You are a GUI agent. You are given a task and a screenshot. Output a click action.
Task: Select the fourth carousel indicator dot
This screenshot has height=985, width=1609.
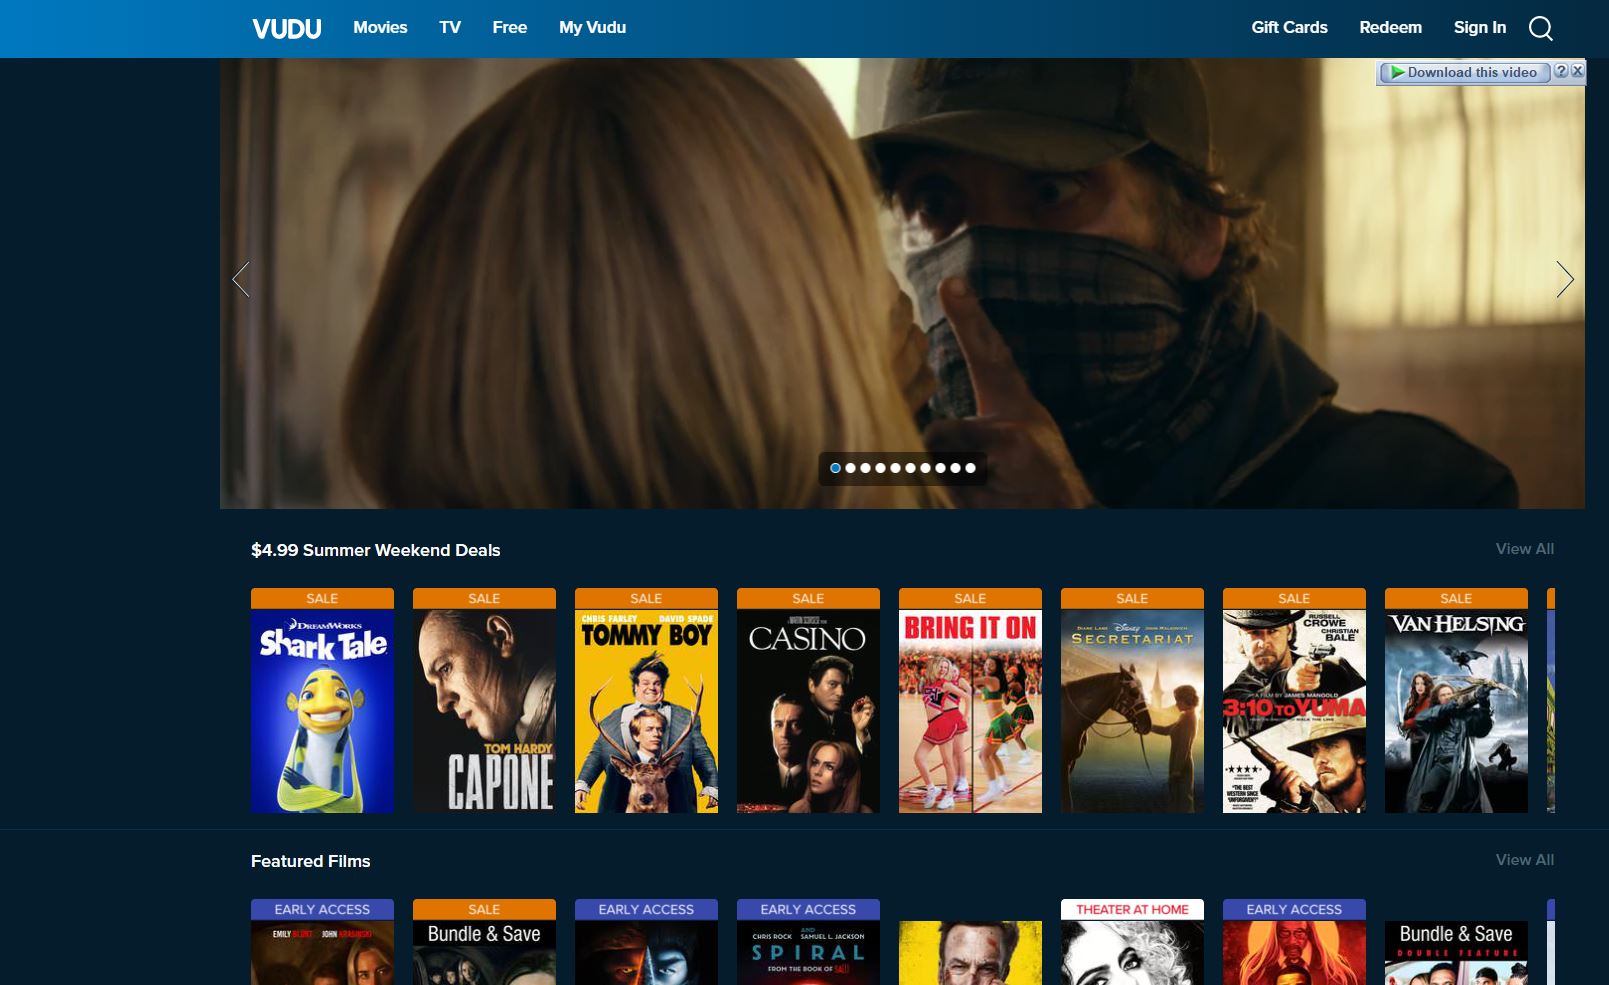880,468
